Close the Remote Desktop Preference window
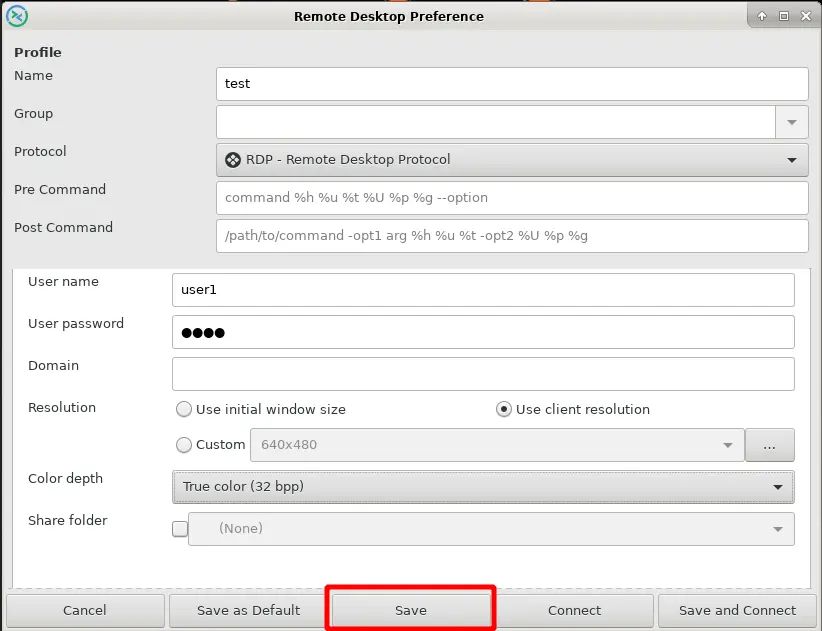Screen dimensions: 822x631 coord(804,16)
